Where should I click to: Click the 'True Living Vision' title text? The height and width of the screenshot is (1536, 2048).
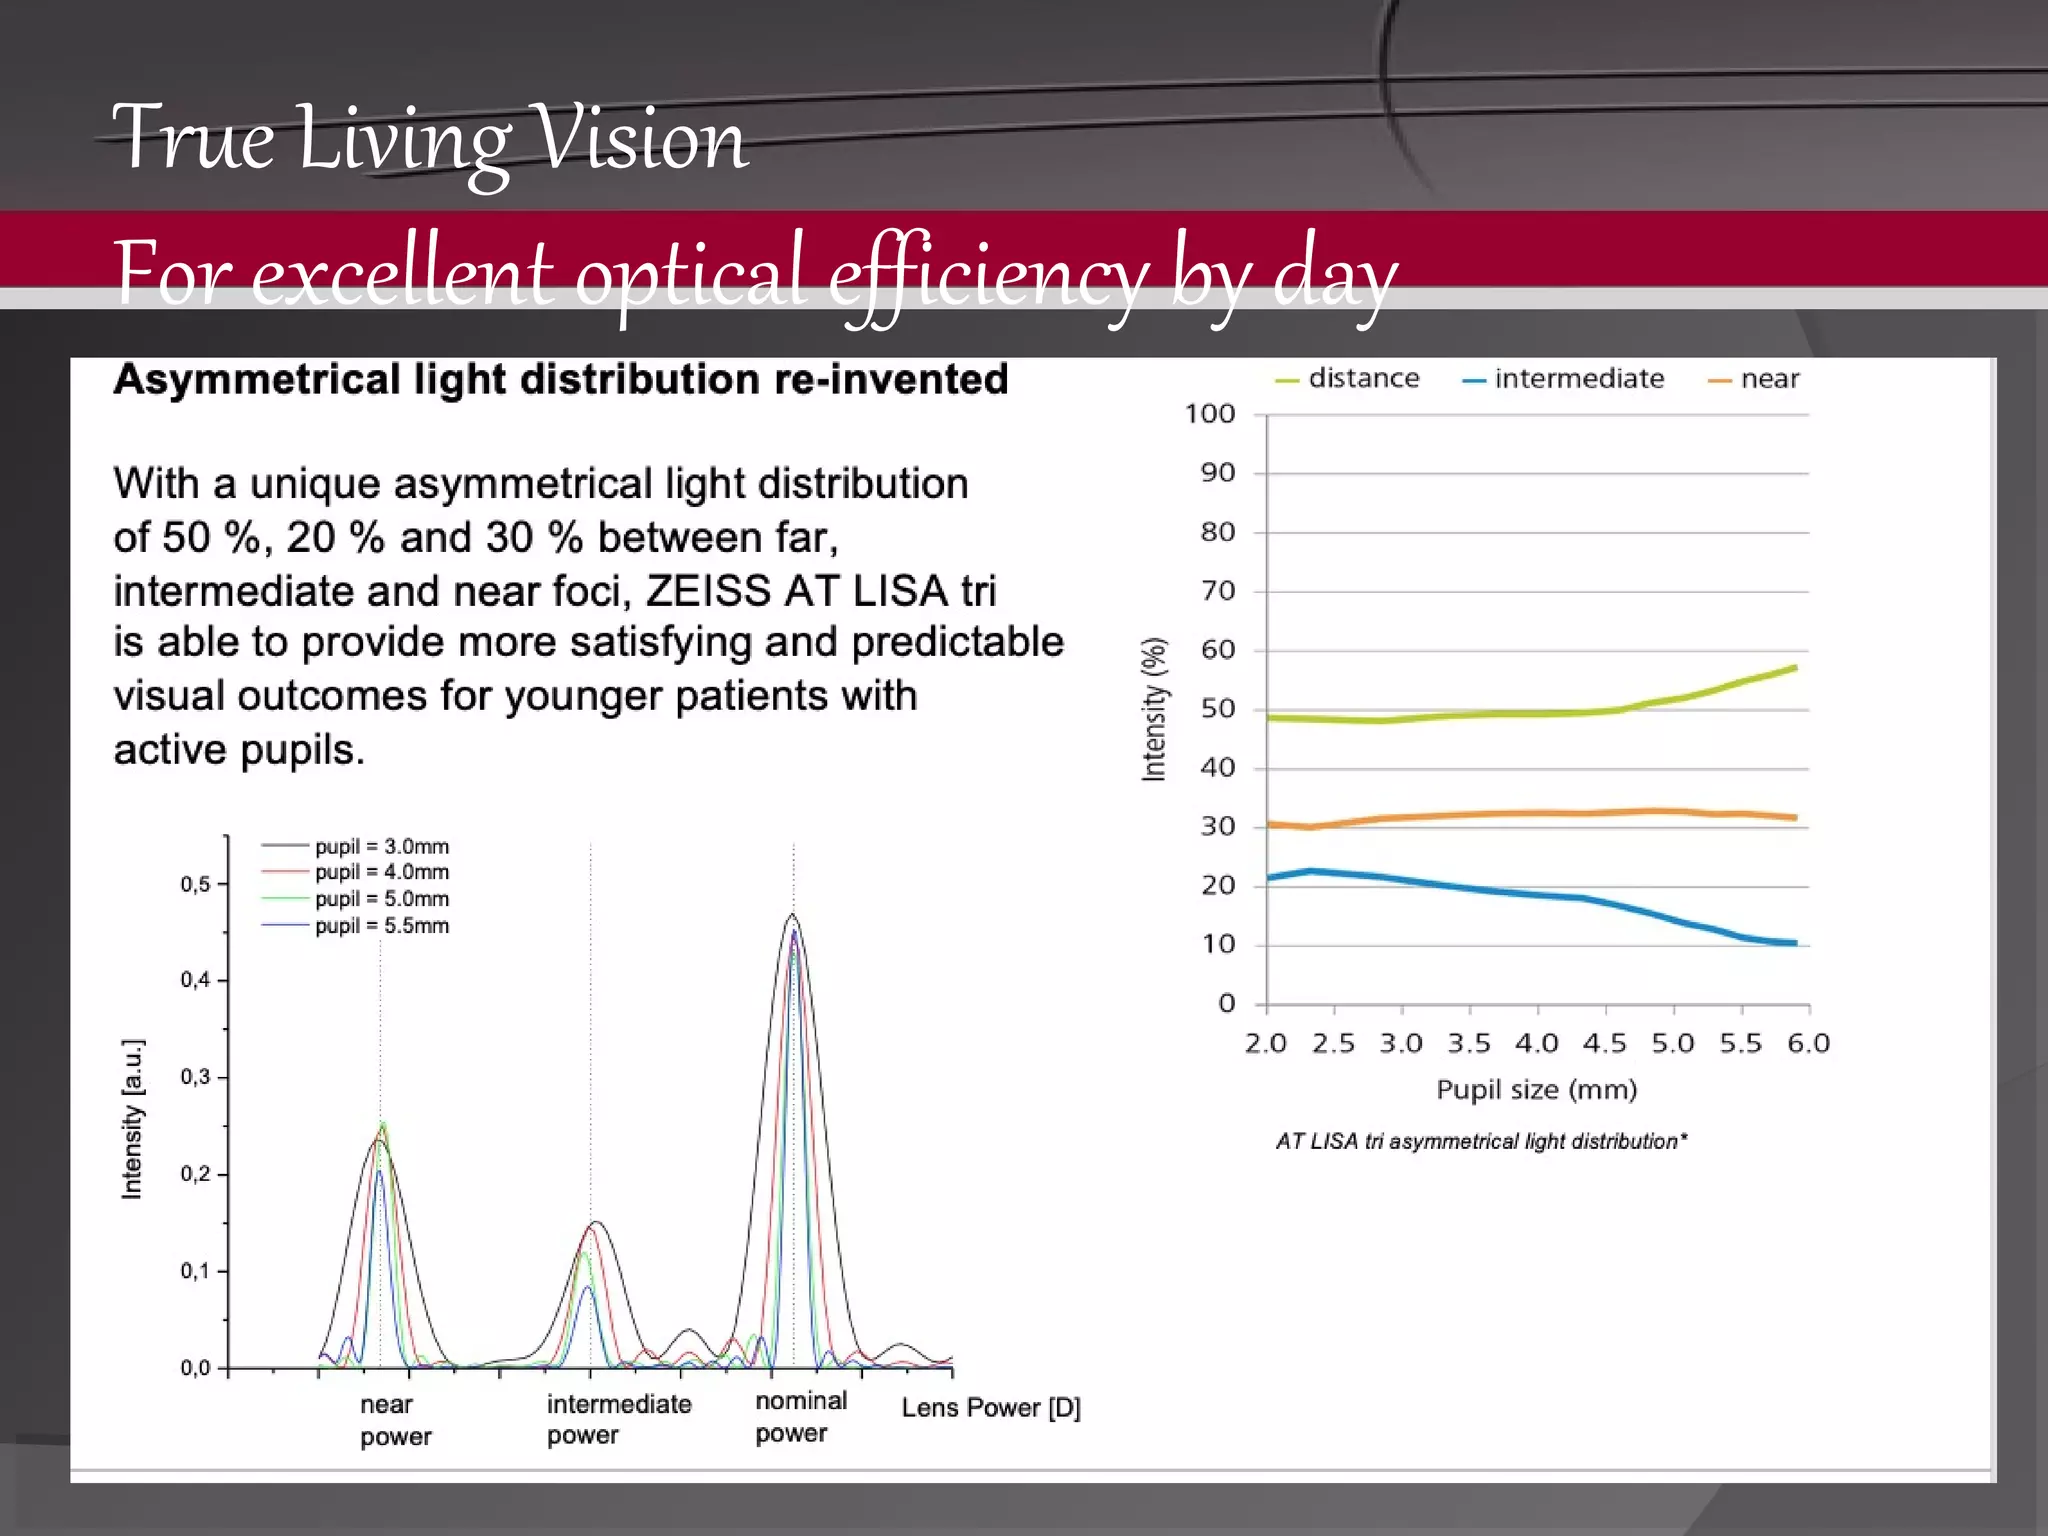(x=430, y=140)
